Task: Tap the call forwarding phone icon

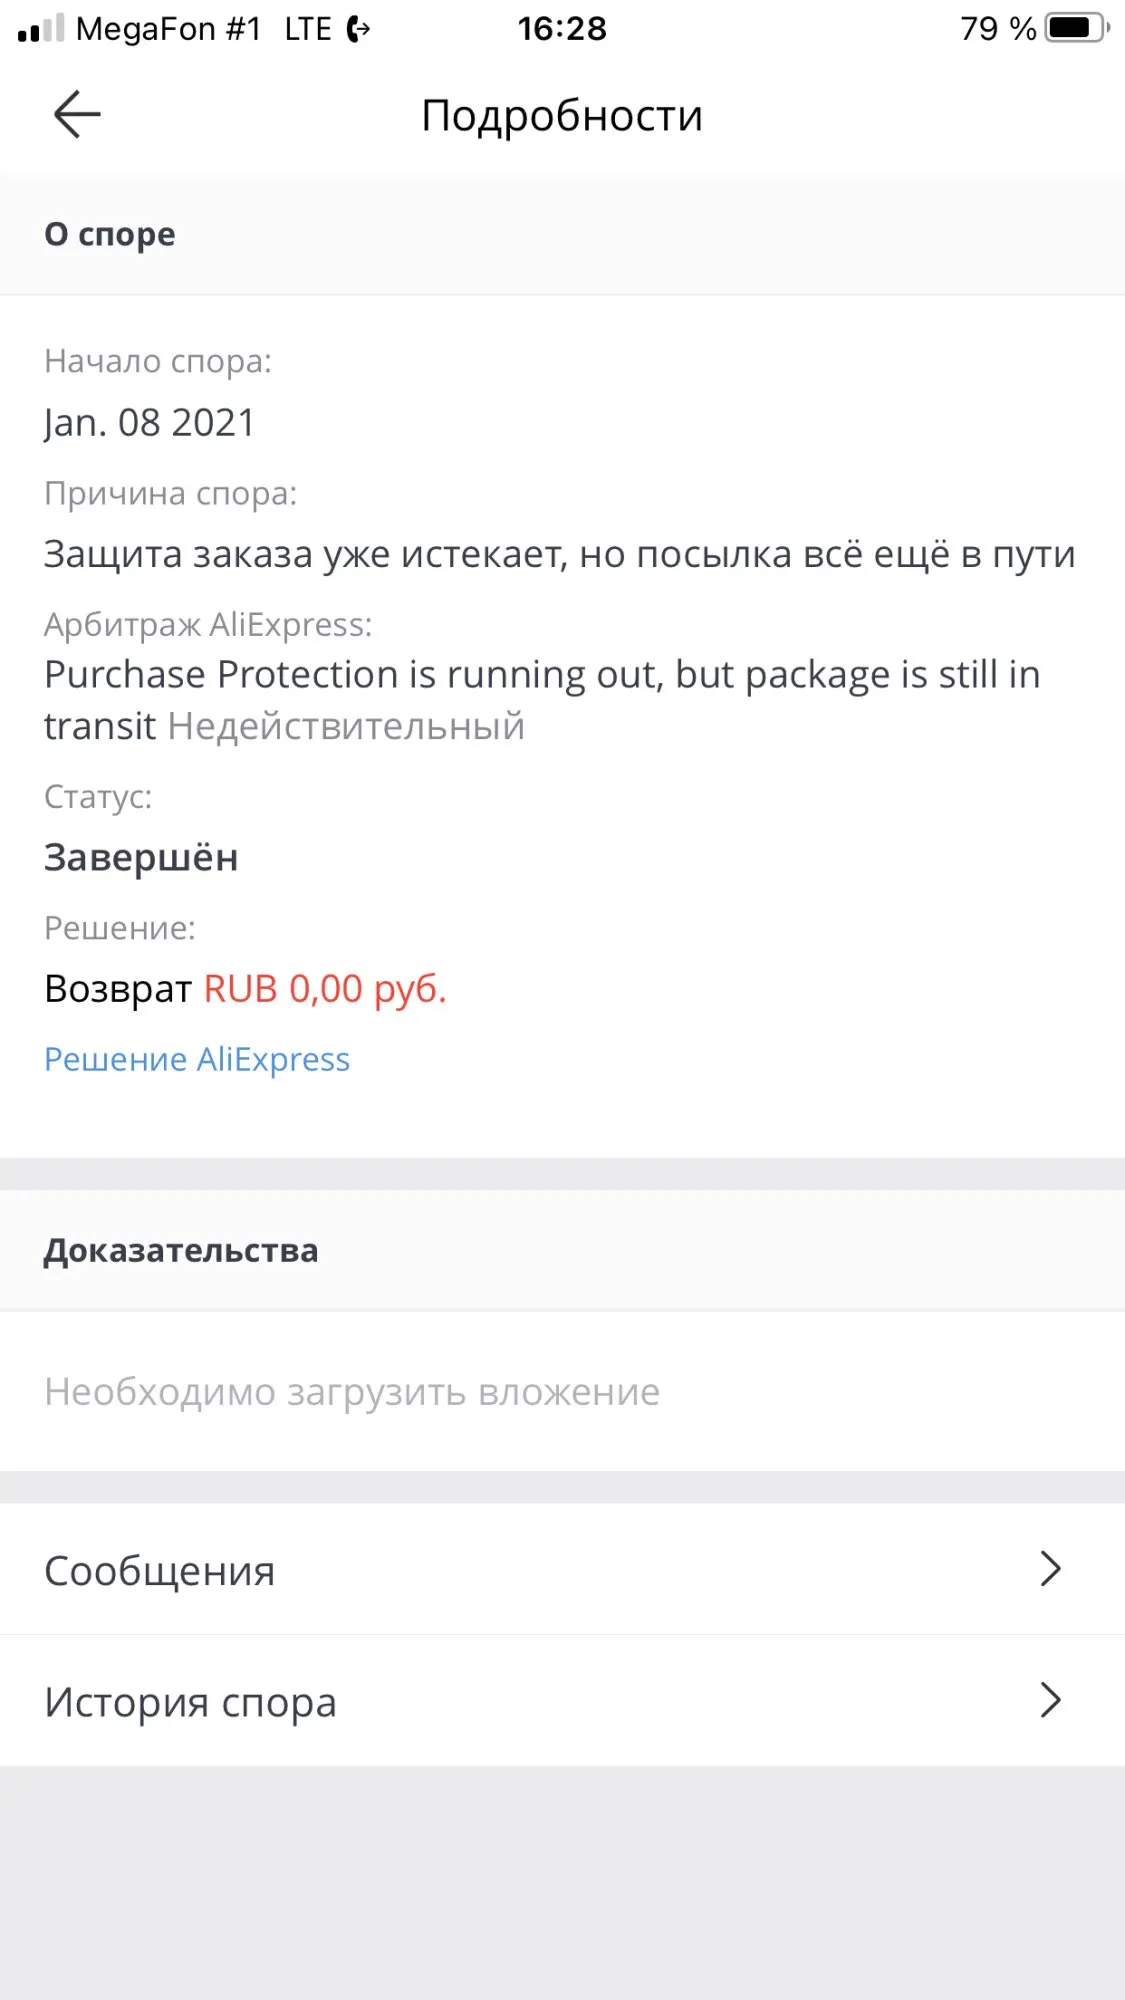Action: [358, 29]
